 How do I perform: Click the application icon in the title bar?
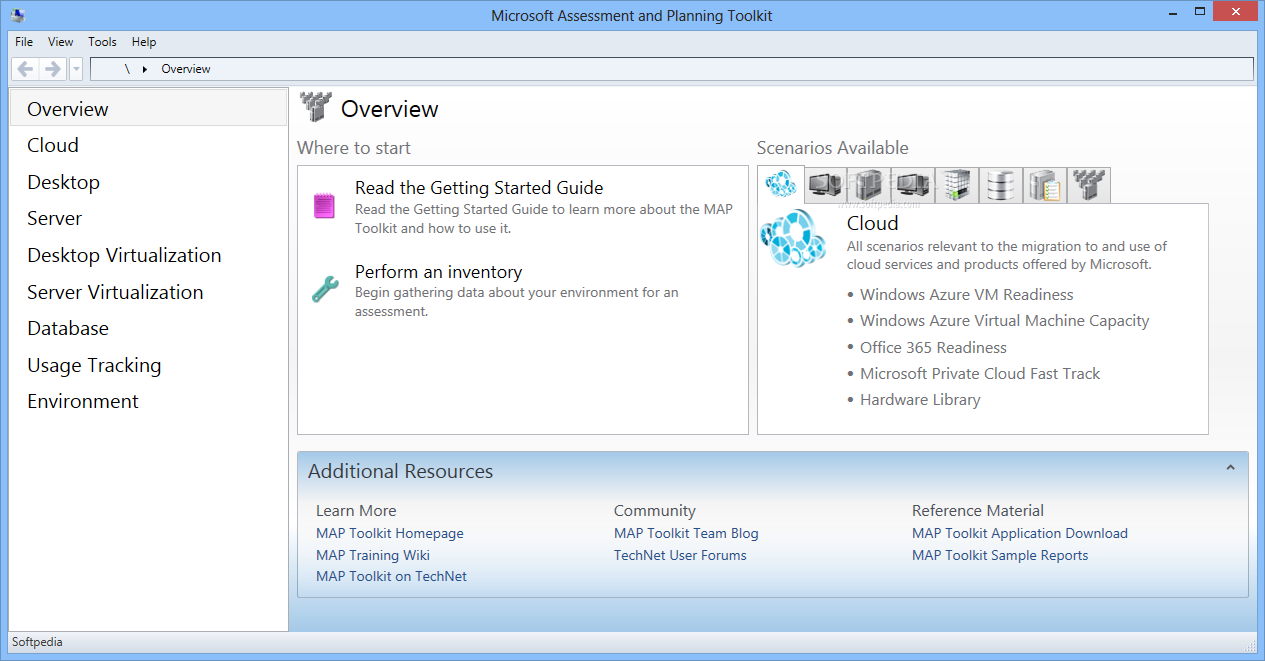[18, 15]
